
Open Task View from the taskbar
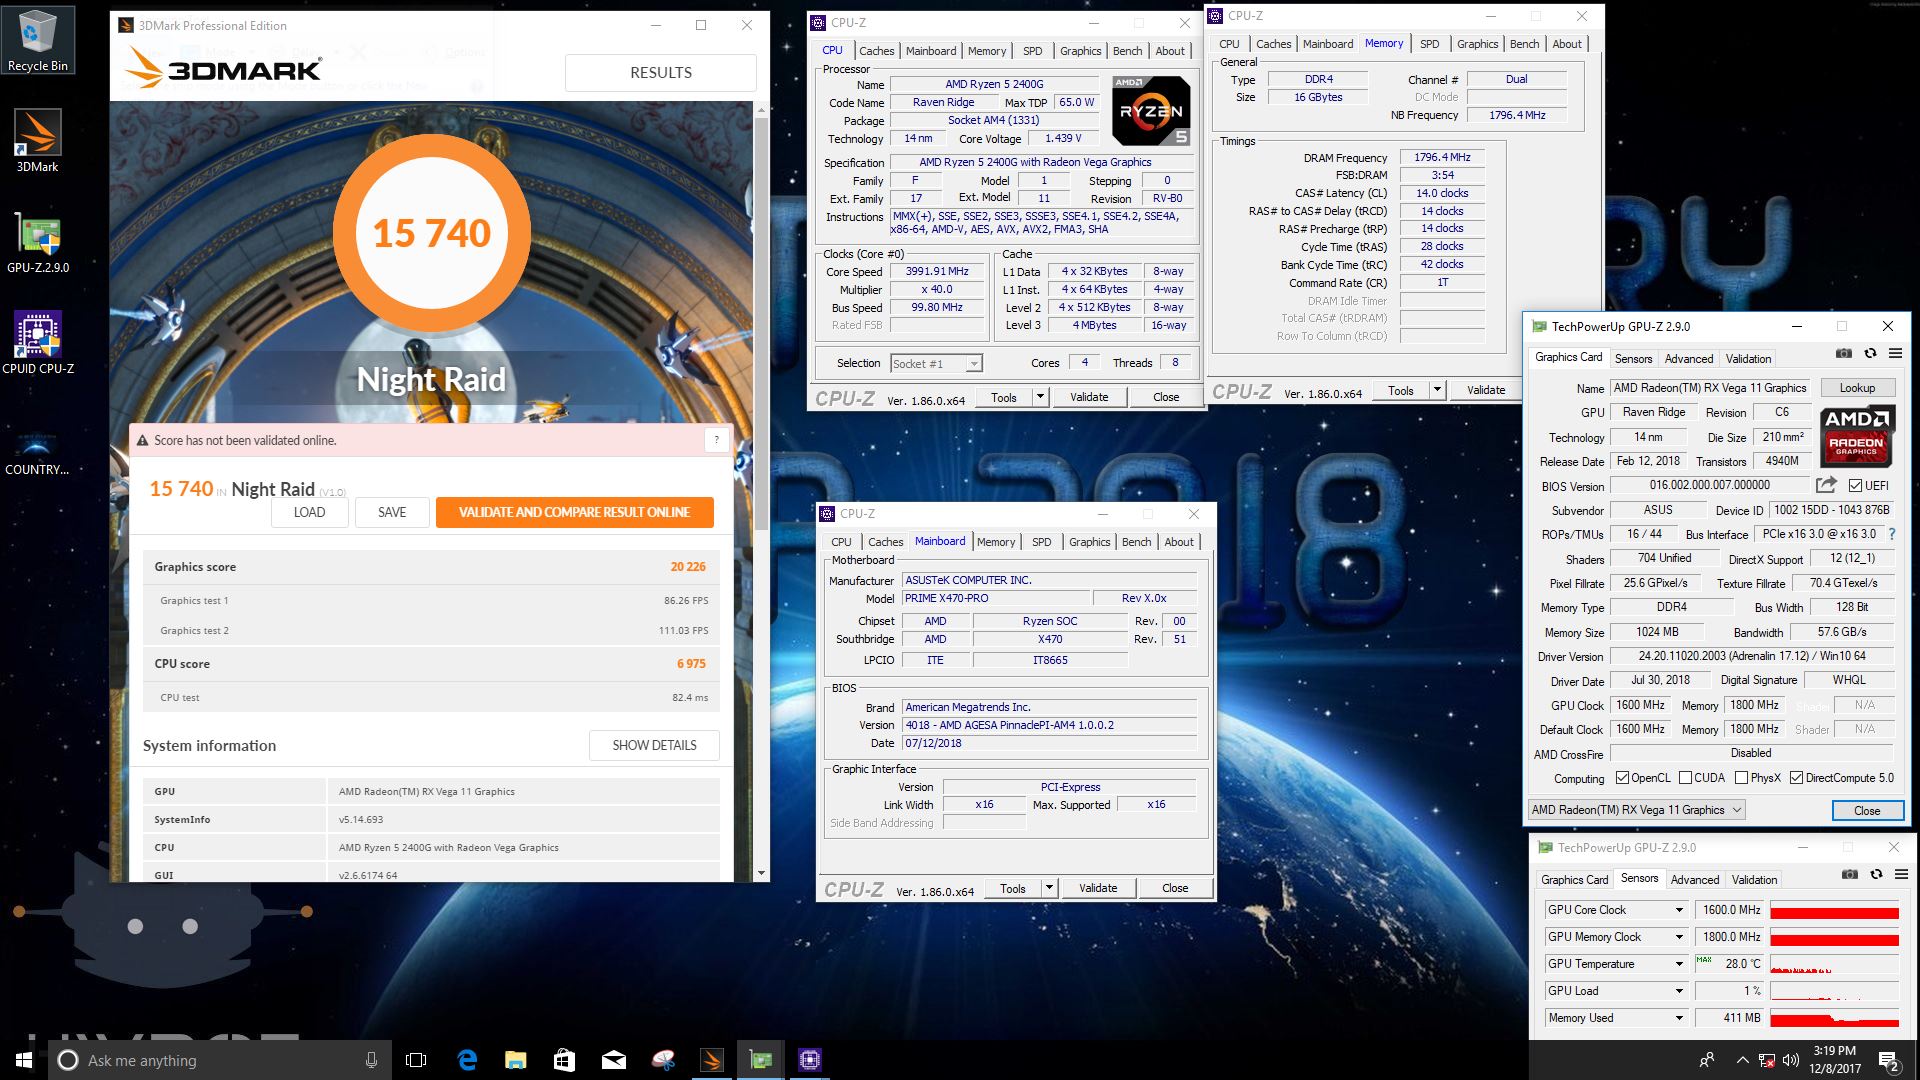point(416,1060)
